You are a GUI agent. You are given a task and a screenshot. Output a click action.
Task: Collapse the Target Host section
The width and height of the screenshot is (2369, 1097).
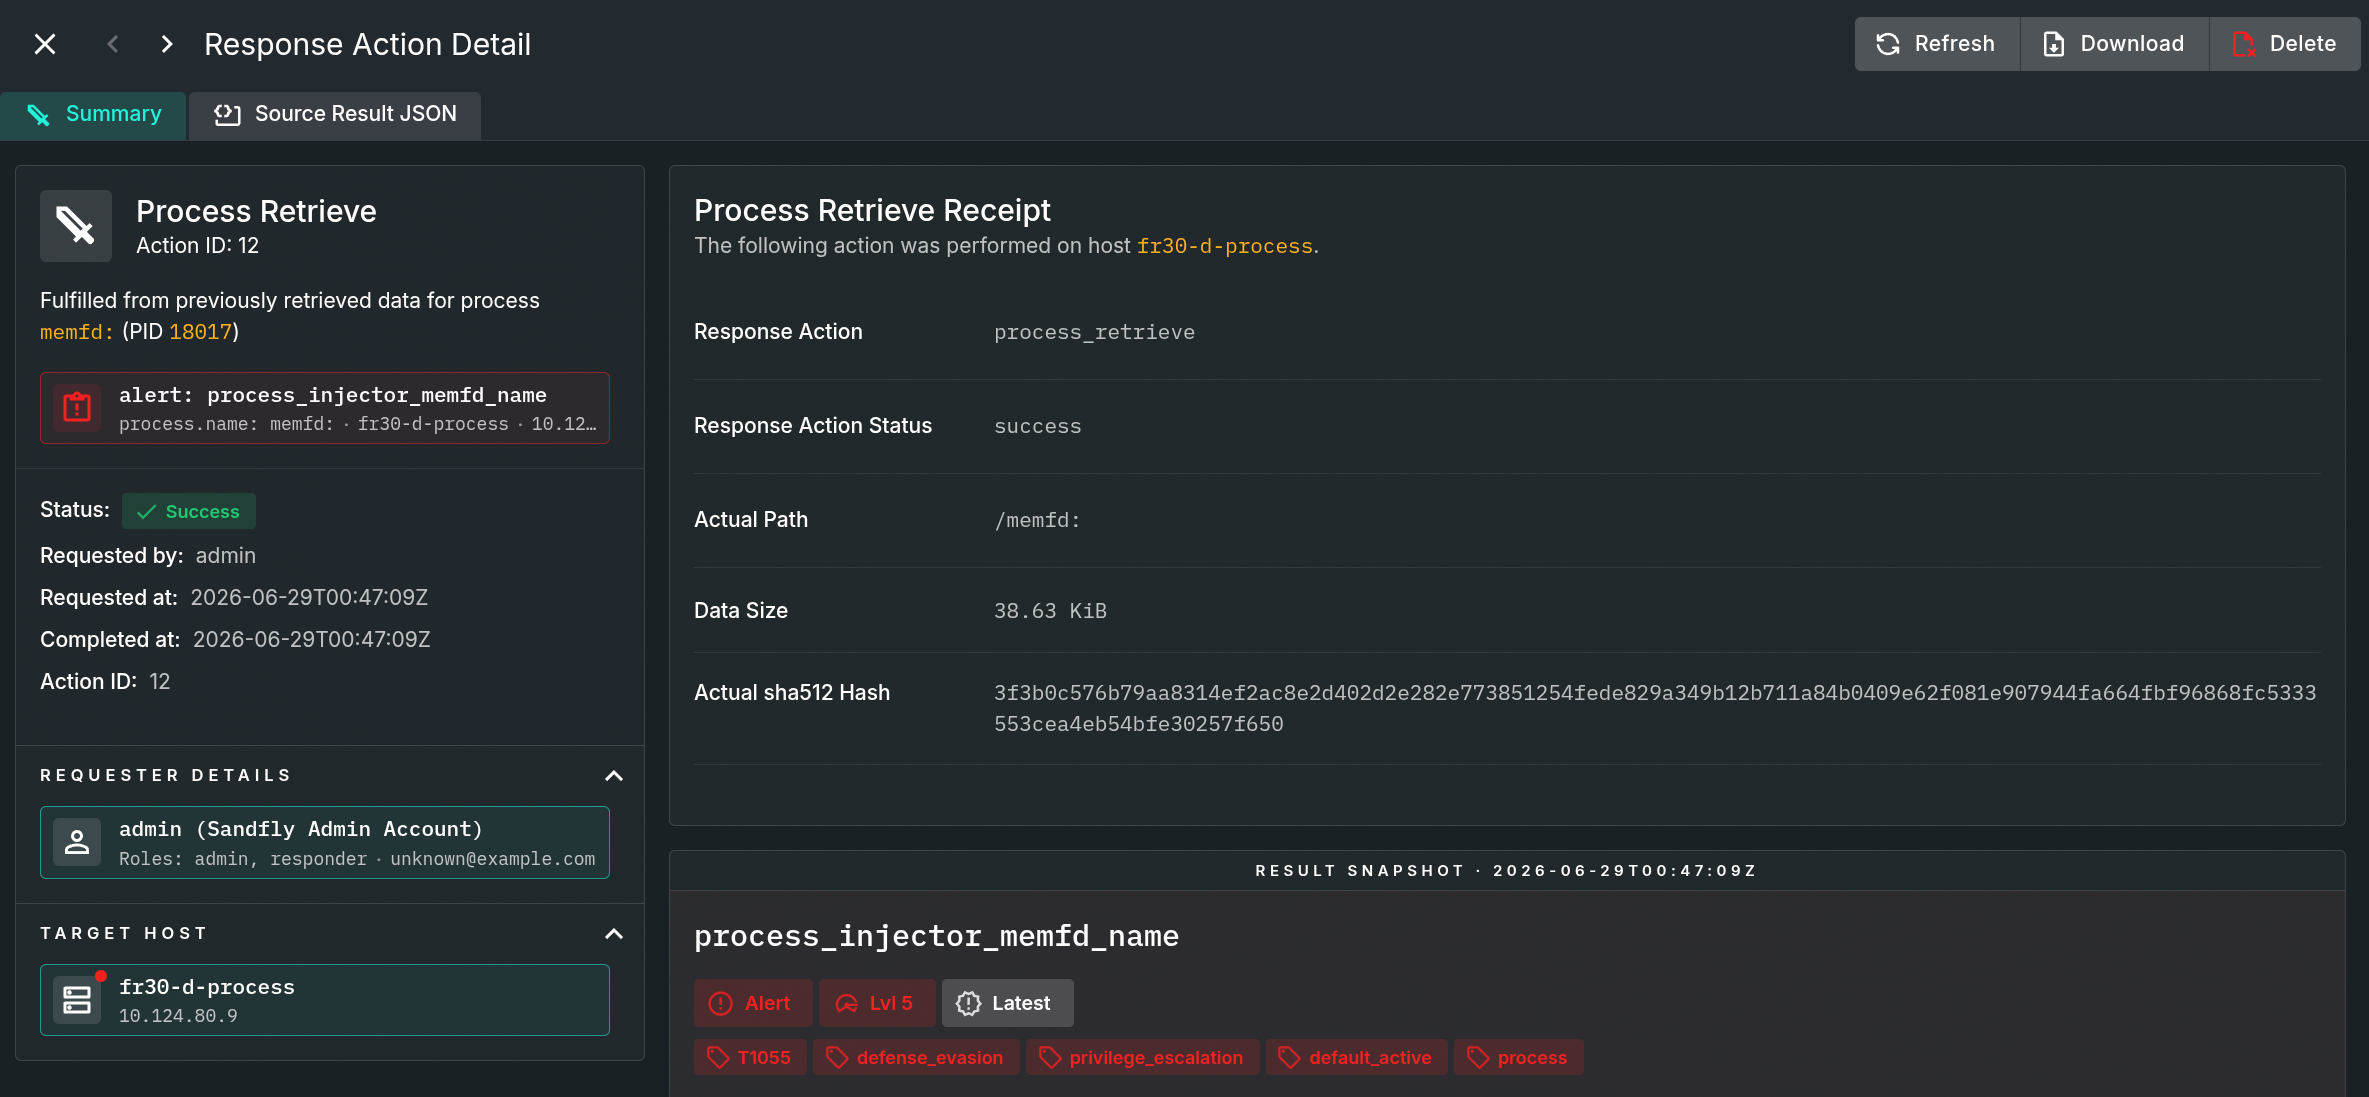614,934
